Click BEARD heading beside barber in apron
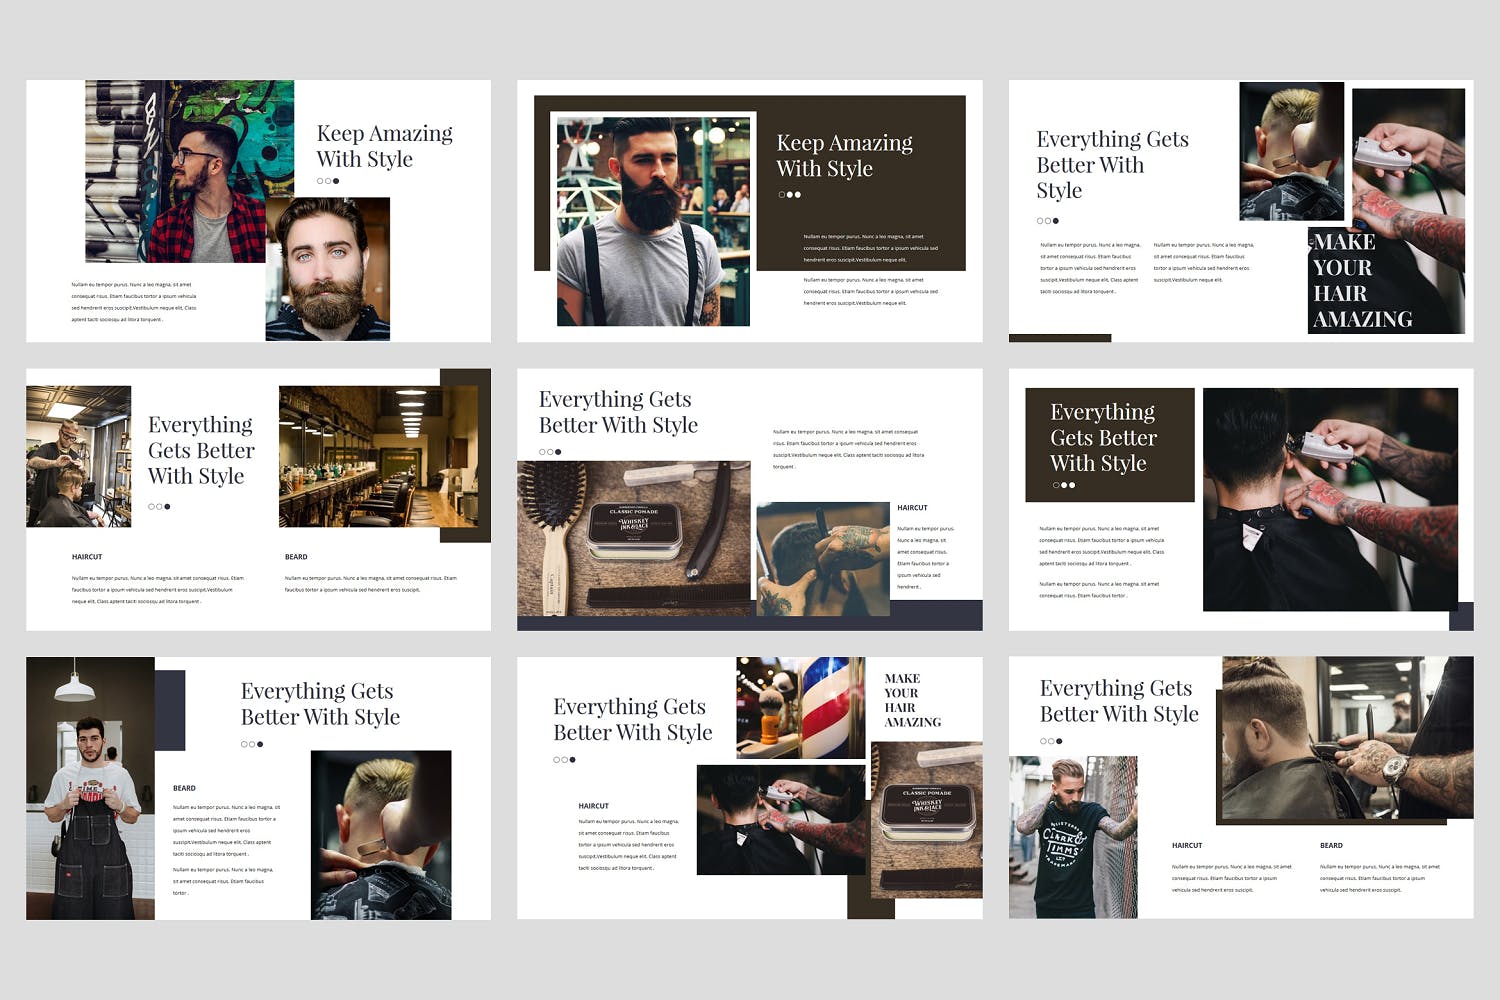Screen dimensions: 1500x1000 [x=184, y=788]
